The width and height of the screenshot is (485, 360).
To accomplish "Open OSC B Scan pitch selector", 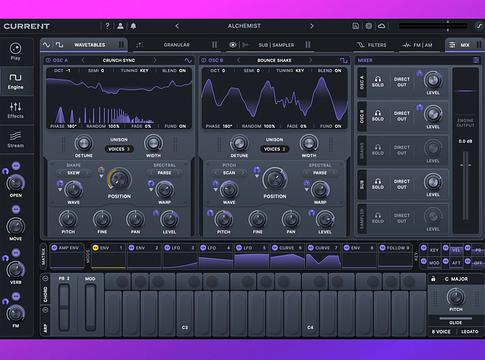I will pos(229,173).
